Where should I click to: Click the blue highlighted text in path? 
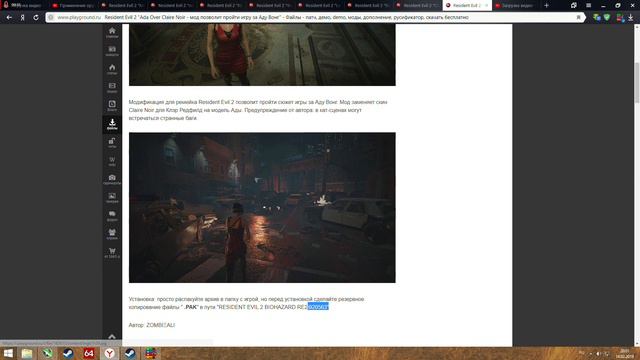318,307
